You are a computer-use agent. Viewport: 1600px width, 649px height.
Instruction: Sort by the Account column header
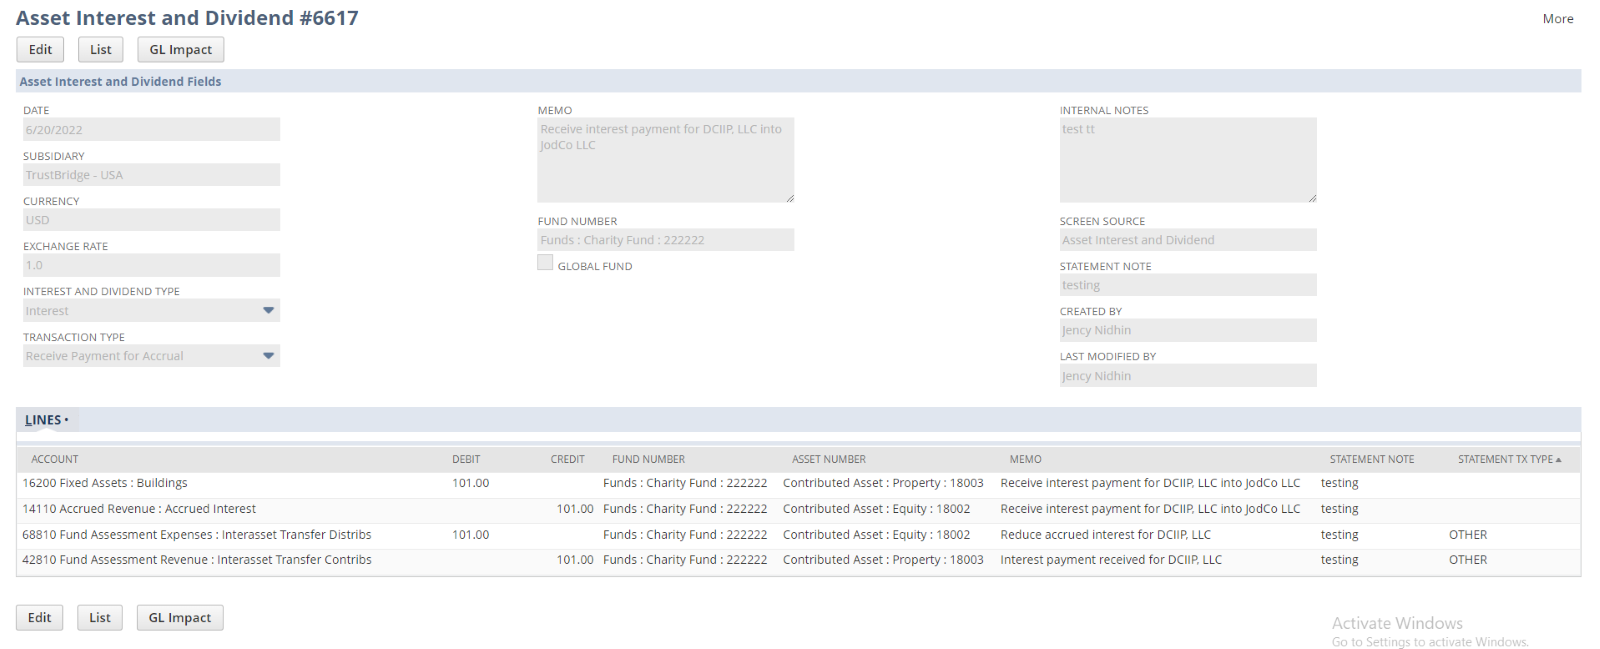tap(55, 460)
